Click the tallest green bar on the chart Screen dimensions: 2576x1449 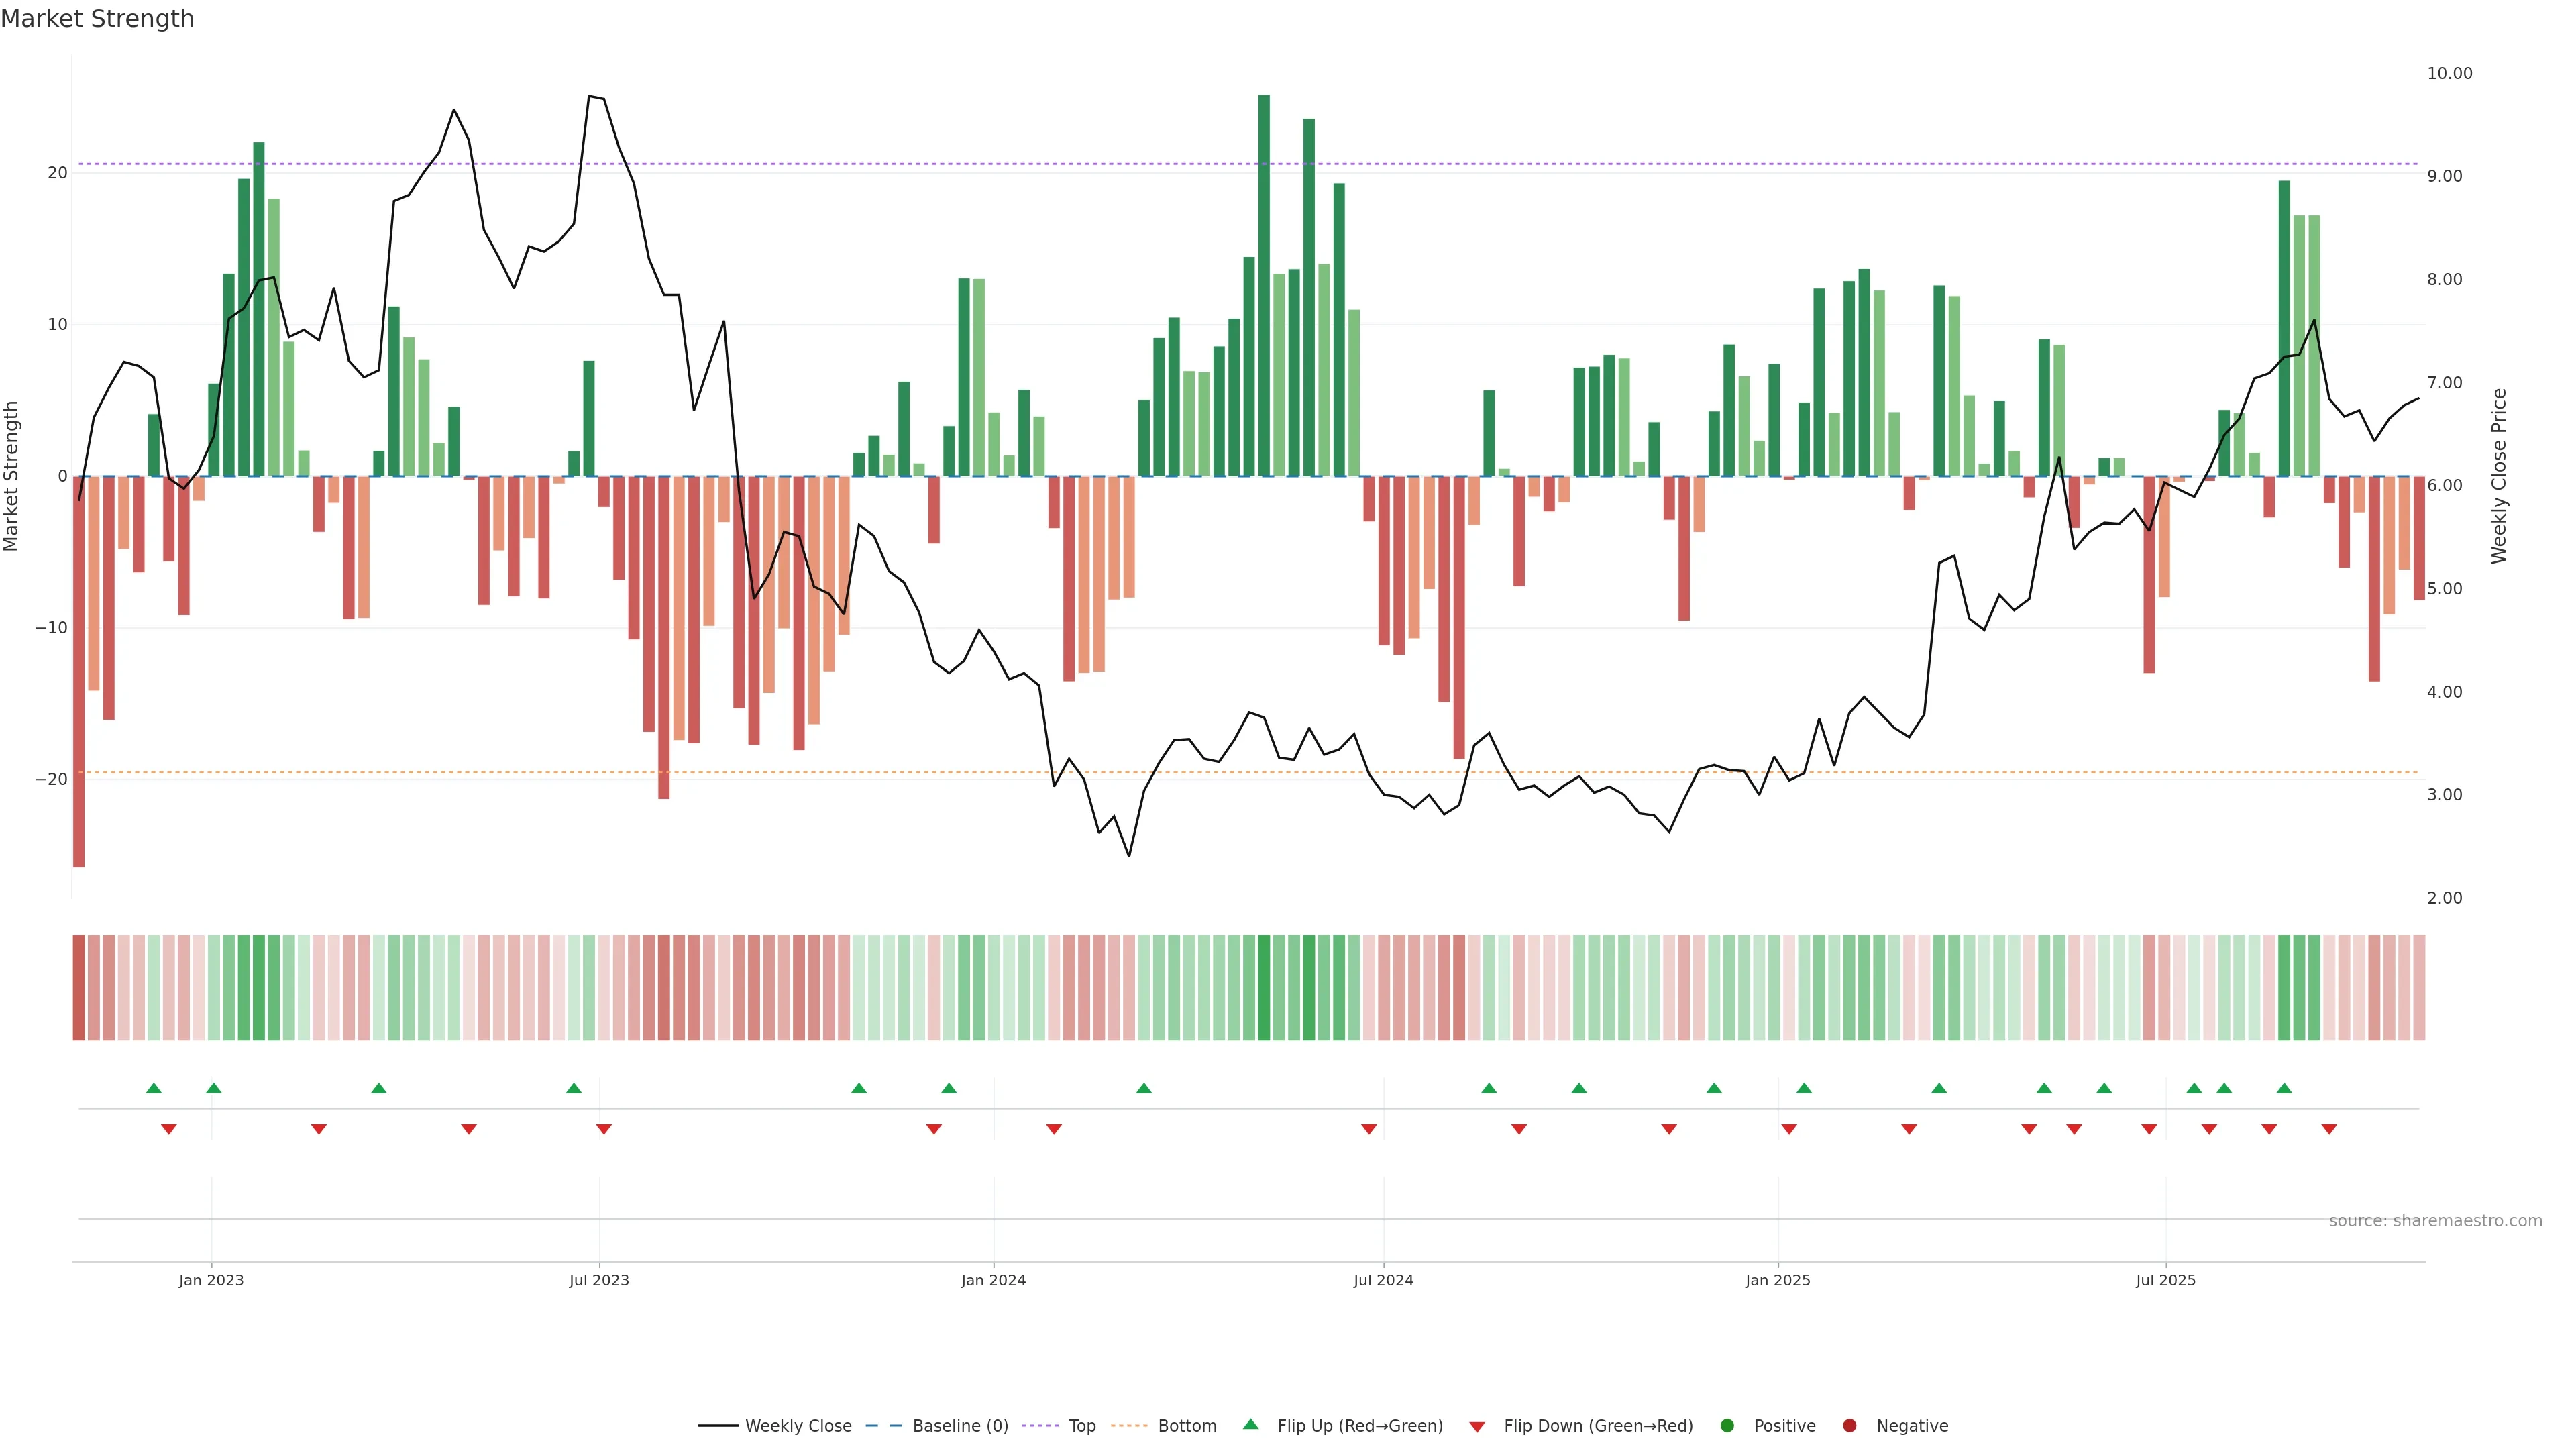1264,285
